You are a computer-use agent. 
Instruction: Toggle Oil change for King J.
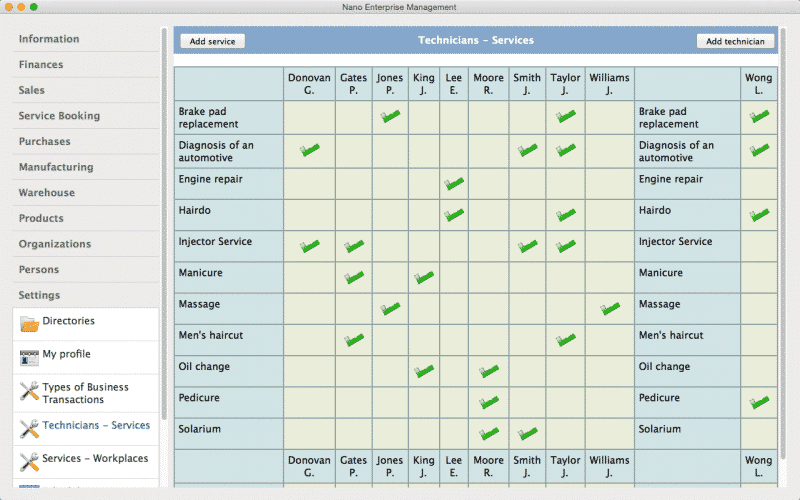424,371
